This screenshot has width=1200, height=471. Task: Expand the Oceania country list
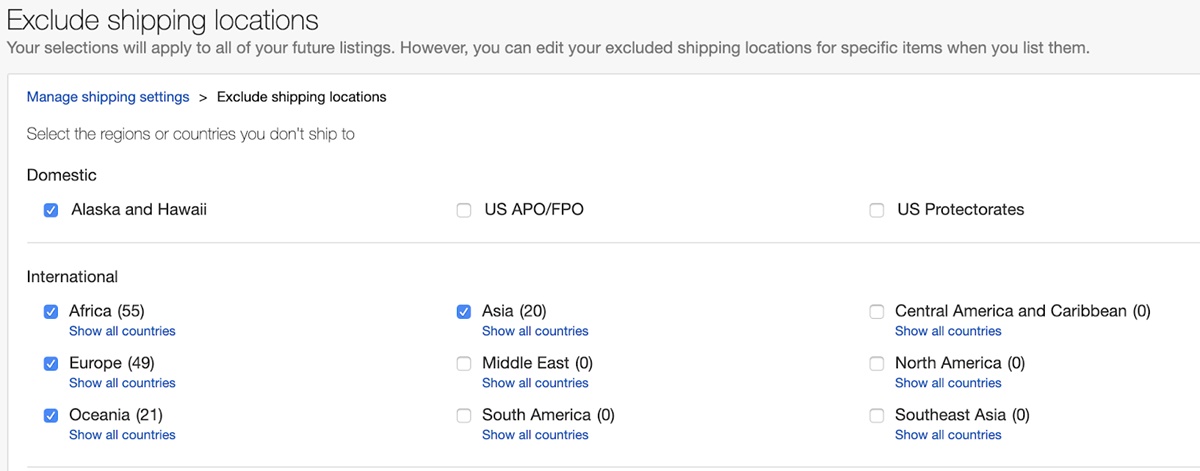click(x=122, y=435)
